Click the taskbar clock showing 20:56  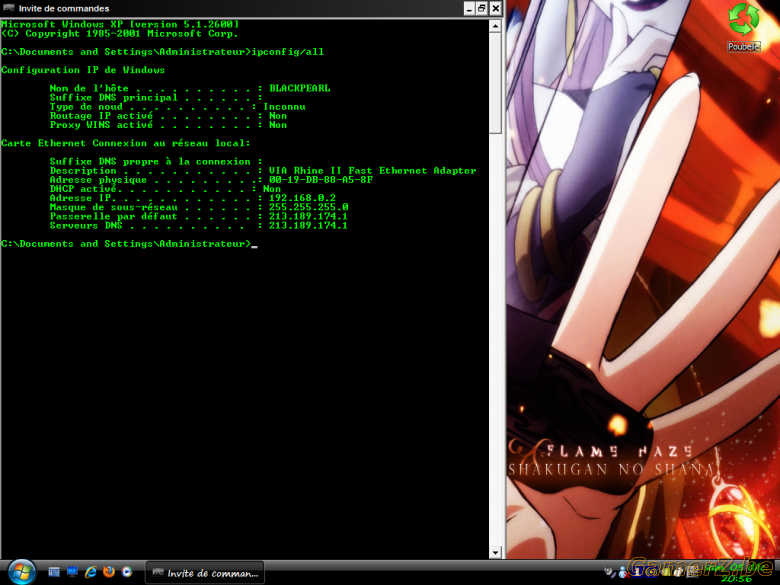(x=738, y=579)
